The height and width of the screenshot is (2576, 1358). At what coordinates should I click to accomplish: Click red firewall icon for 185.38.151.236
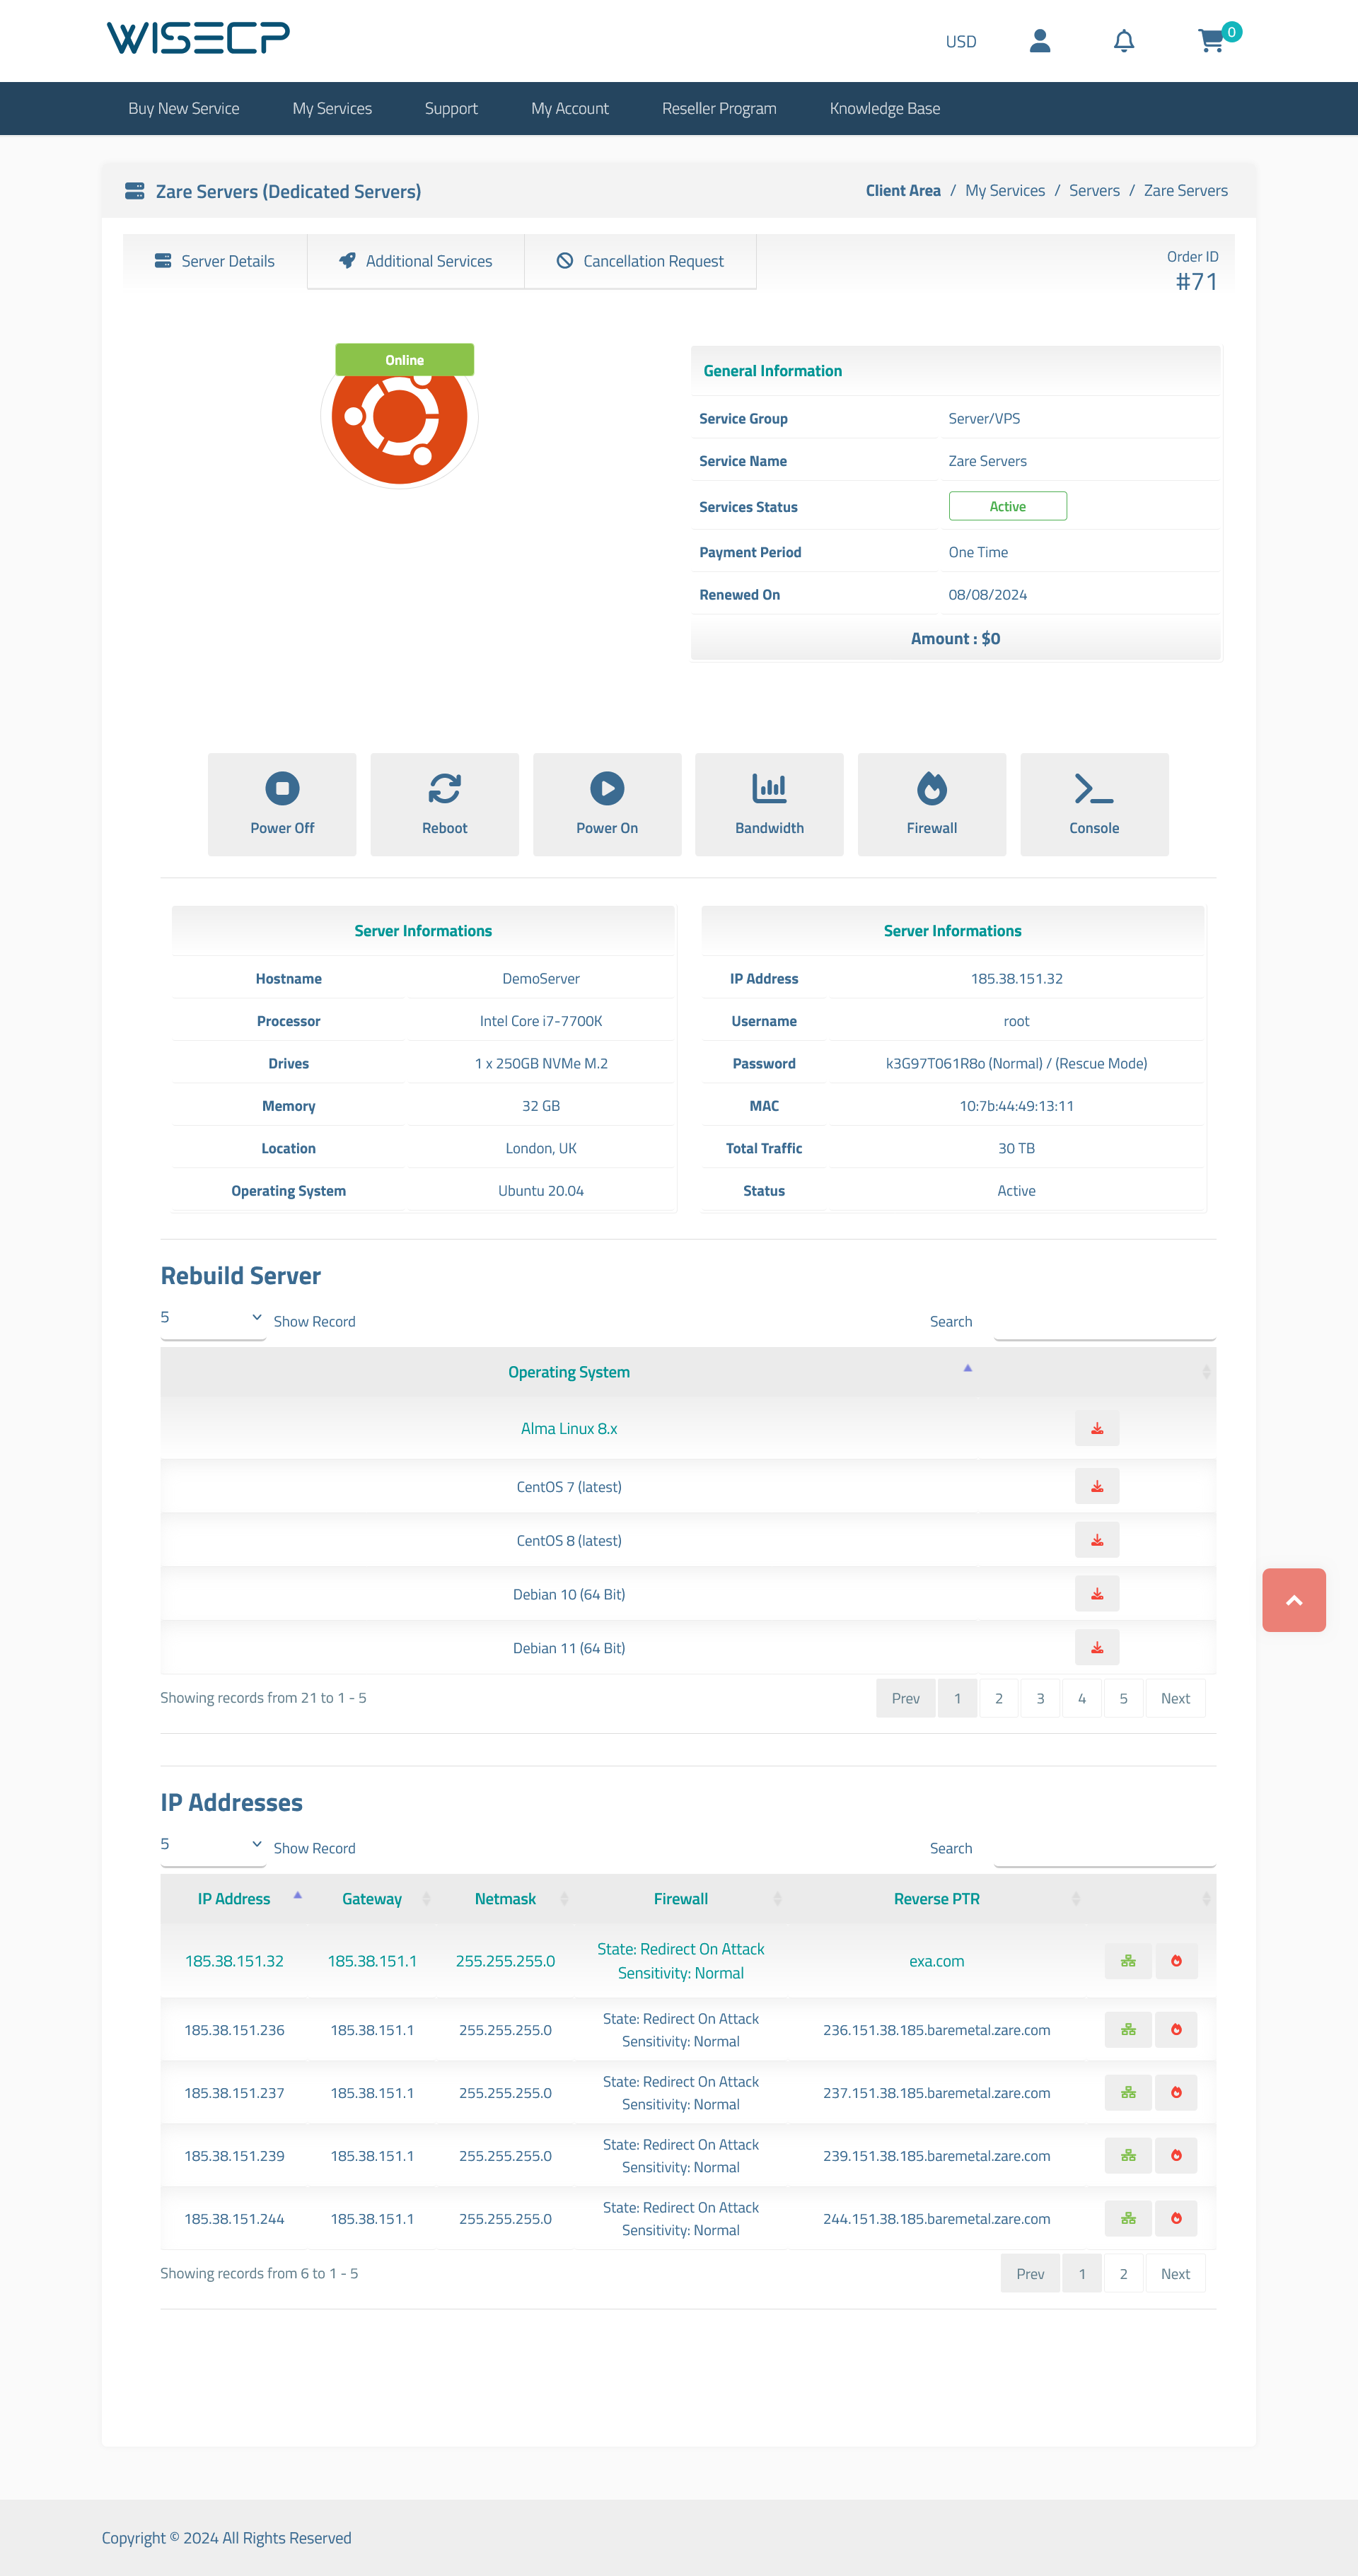1176,2030
